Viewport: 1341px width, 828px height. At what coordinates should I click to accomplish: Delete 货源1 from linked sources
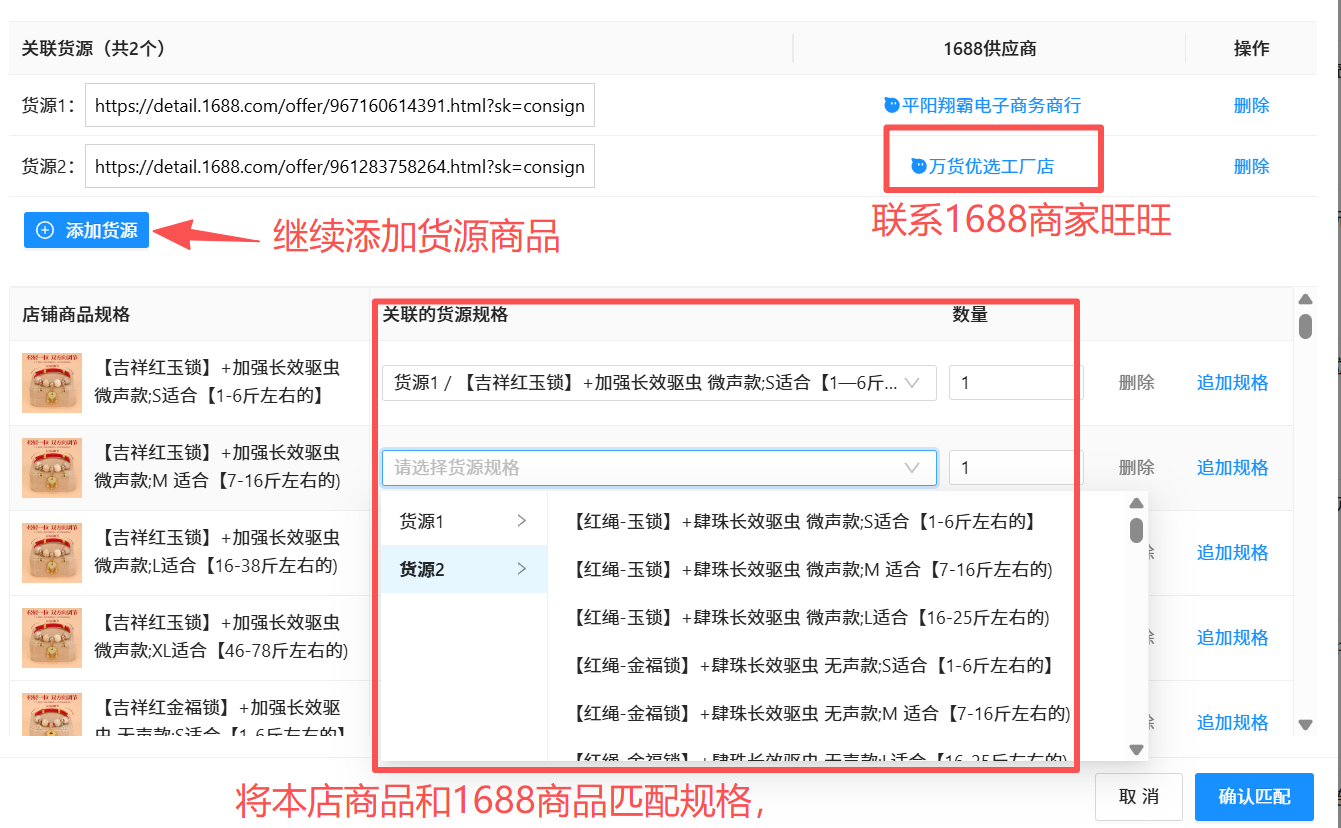[1251, 105]
